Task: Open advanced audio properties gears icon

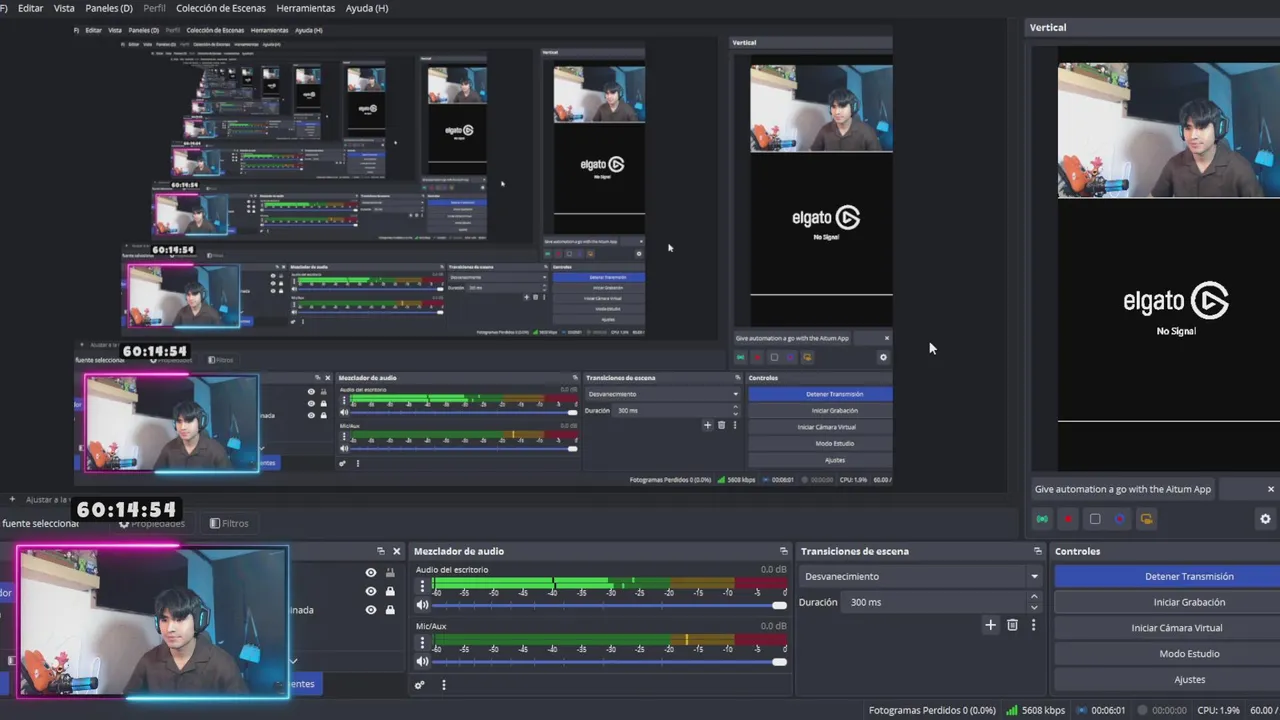Action: click(420, 685)
